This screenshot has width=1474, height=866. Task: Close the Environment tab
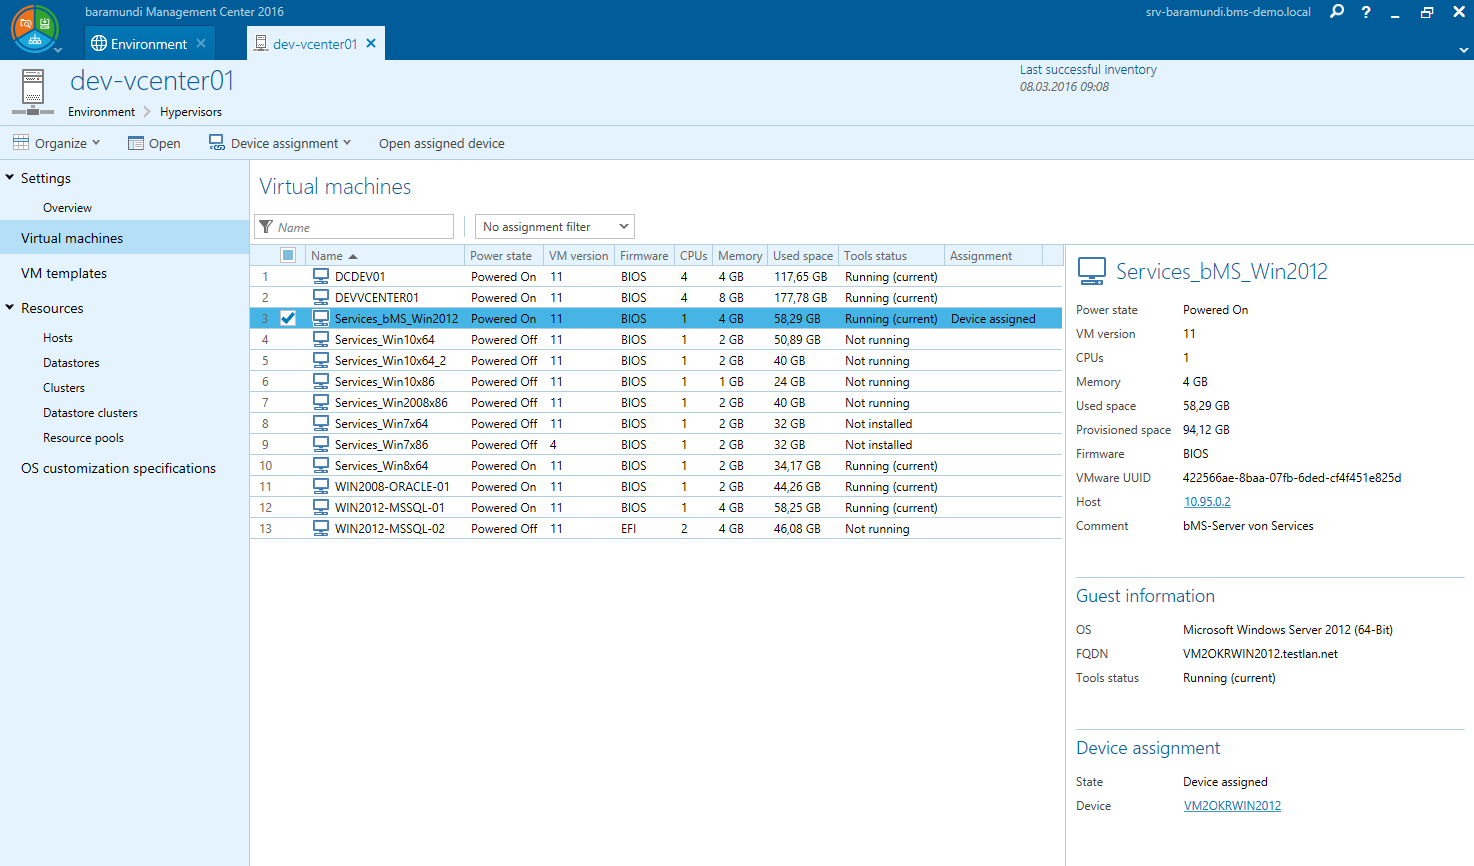tap(201, 43)
